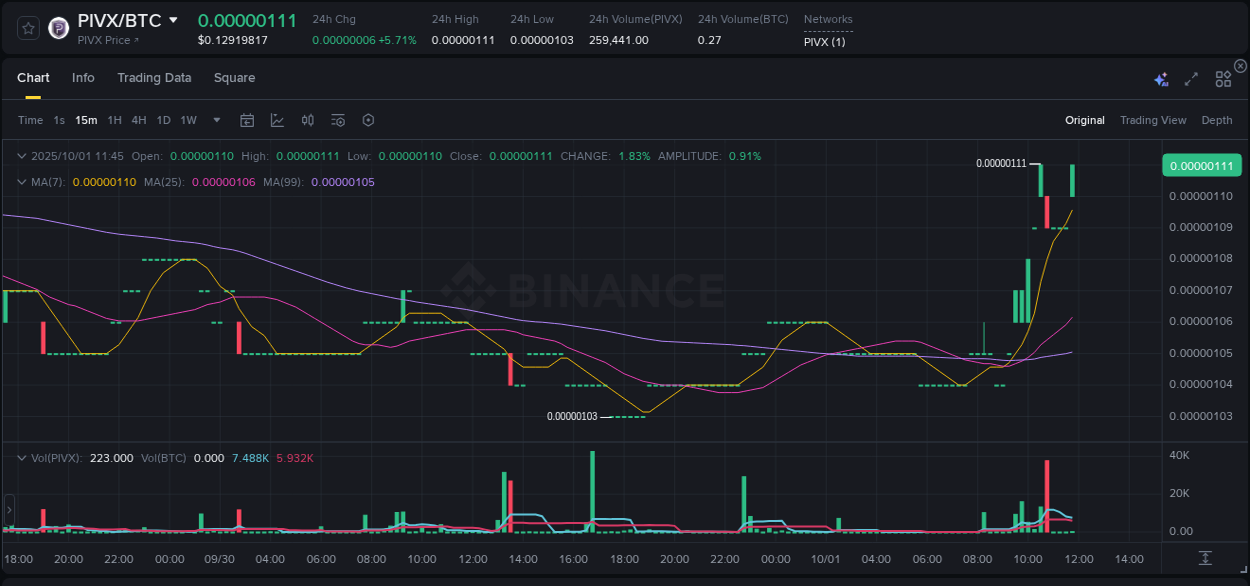The height and width of the screenshot is (586, 1250).
Task: Open additional timeframe intervals dropdown
Action: (x=215, y=119)
